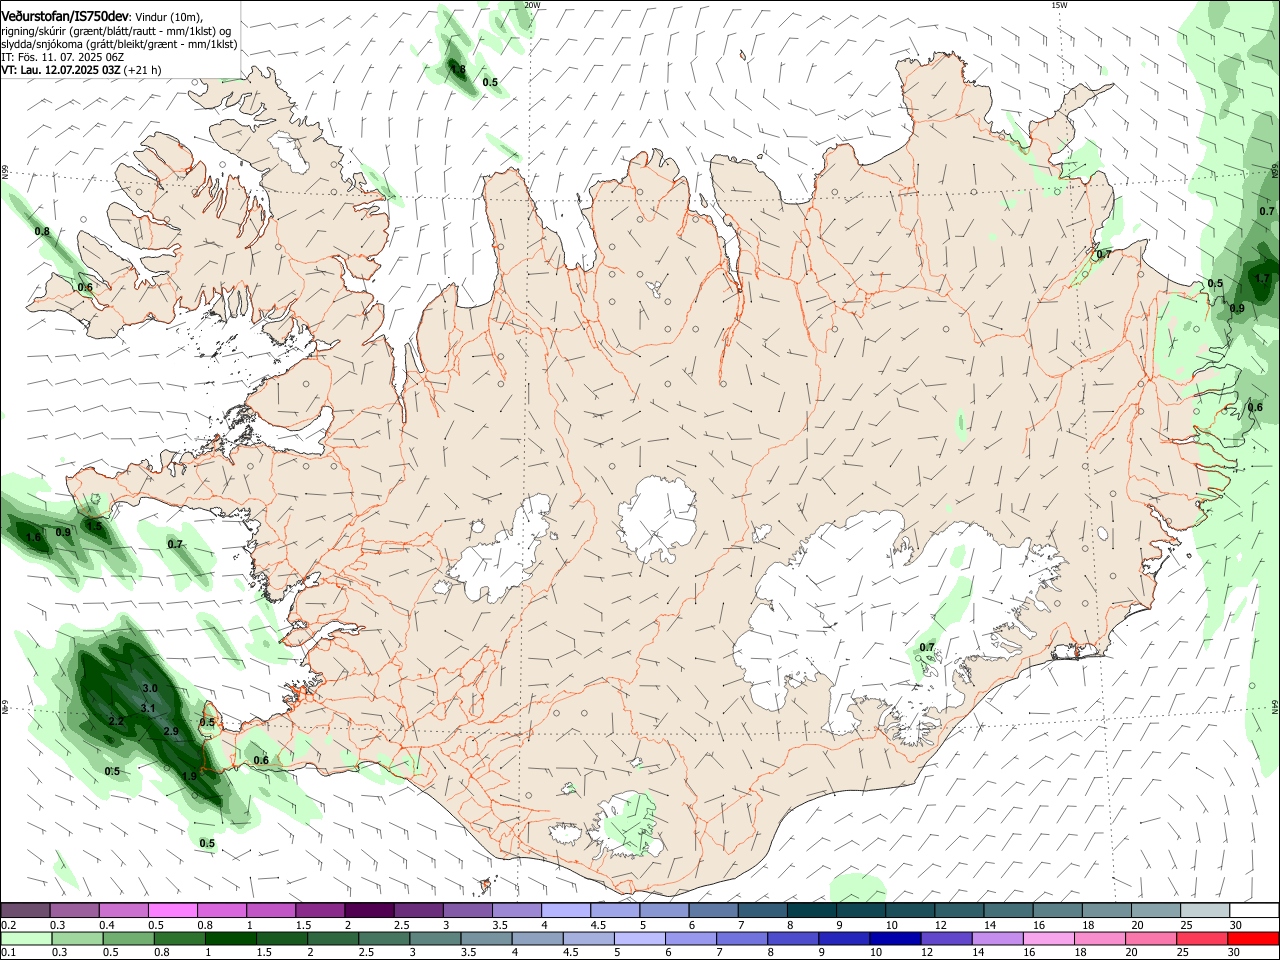Click the 2.9 precipitation value on the map
The width and height of the screenshot is (1280, 960).
tap(170, 732)
